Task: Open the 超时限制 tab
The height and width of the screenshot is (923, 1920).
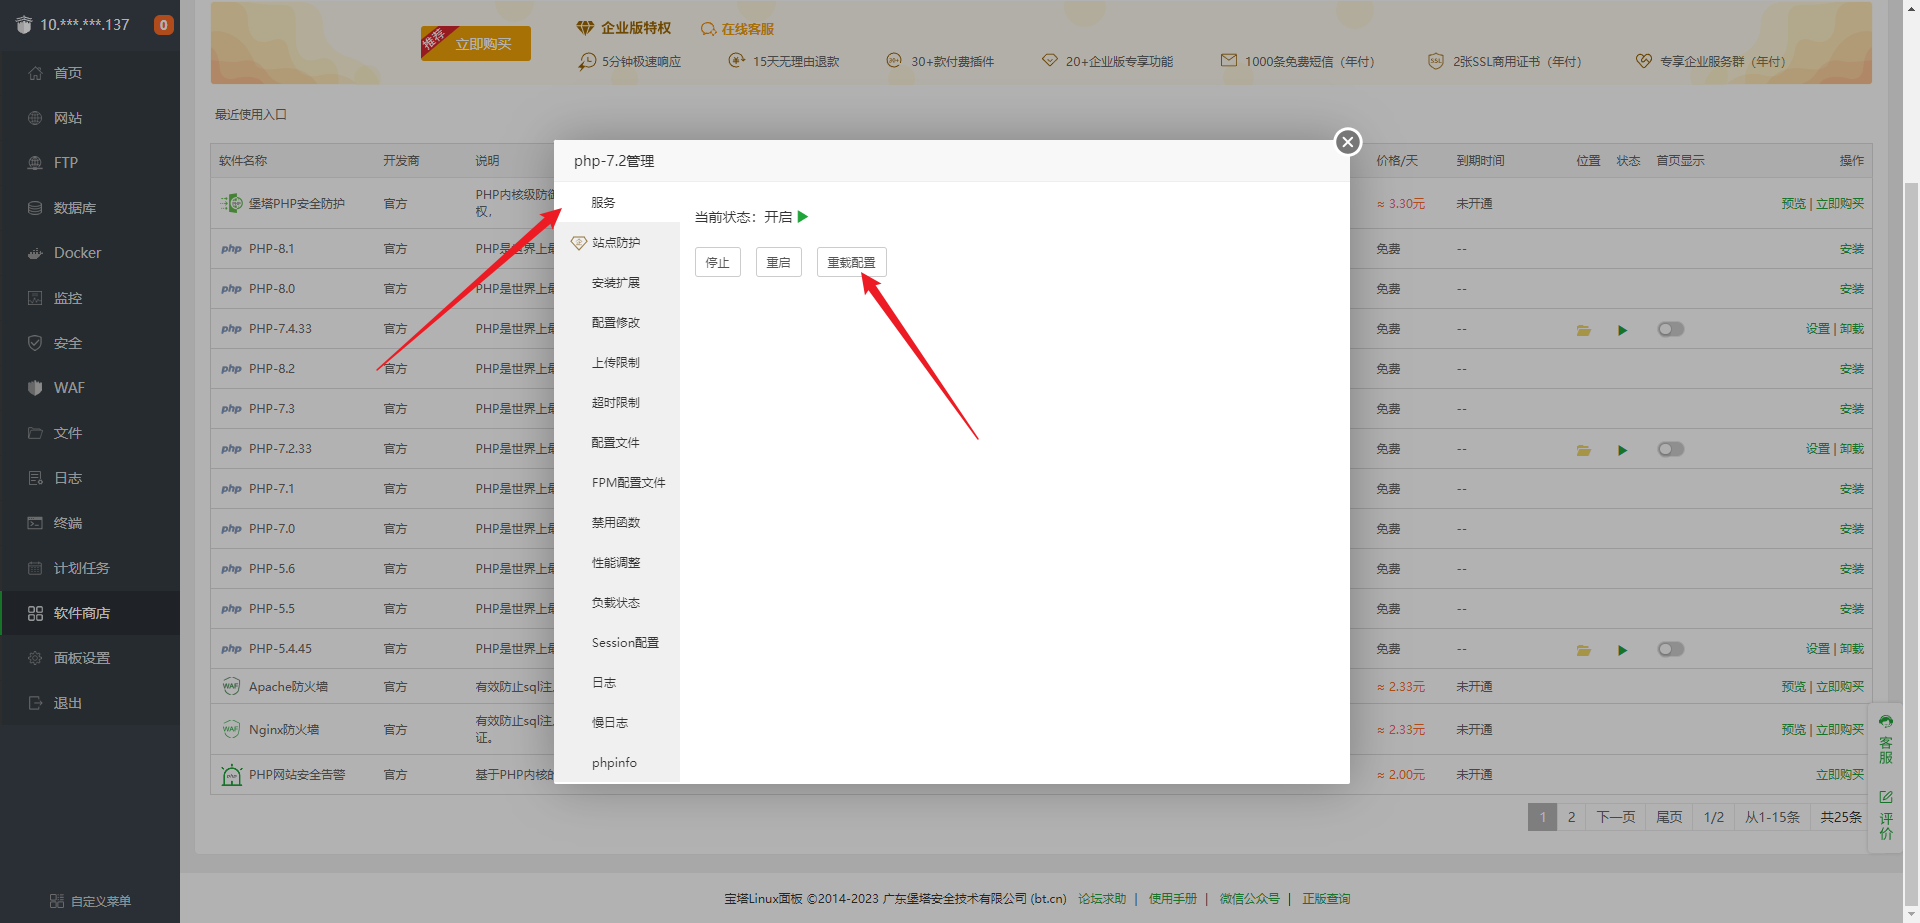Action: 617,402
